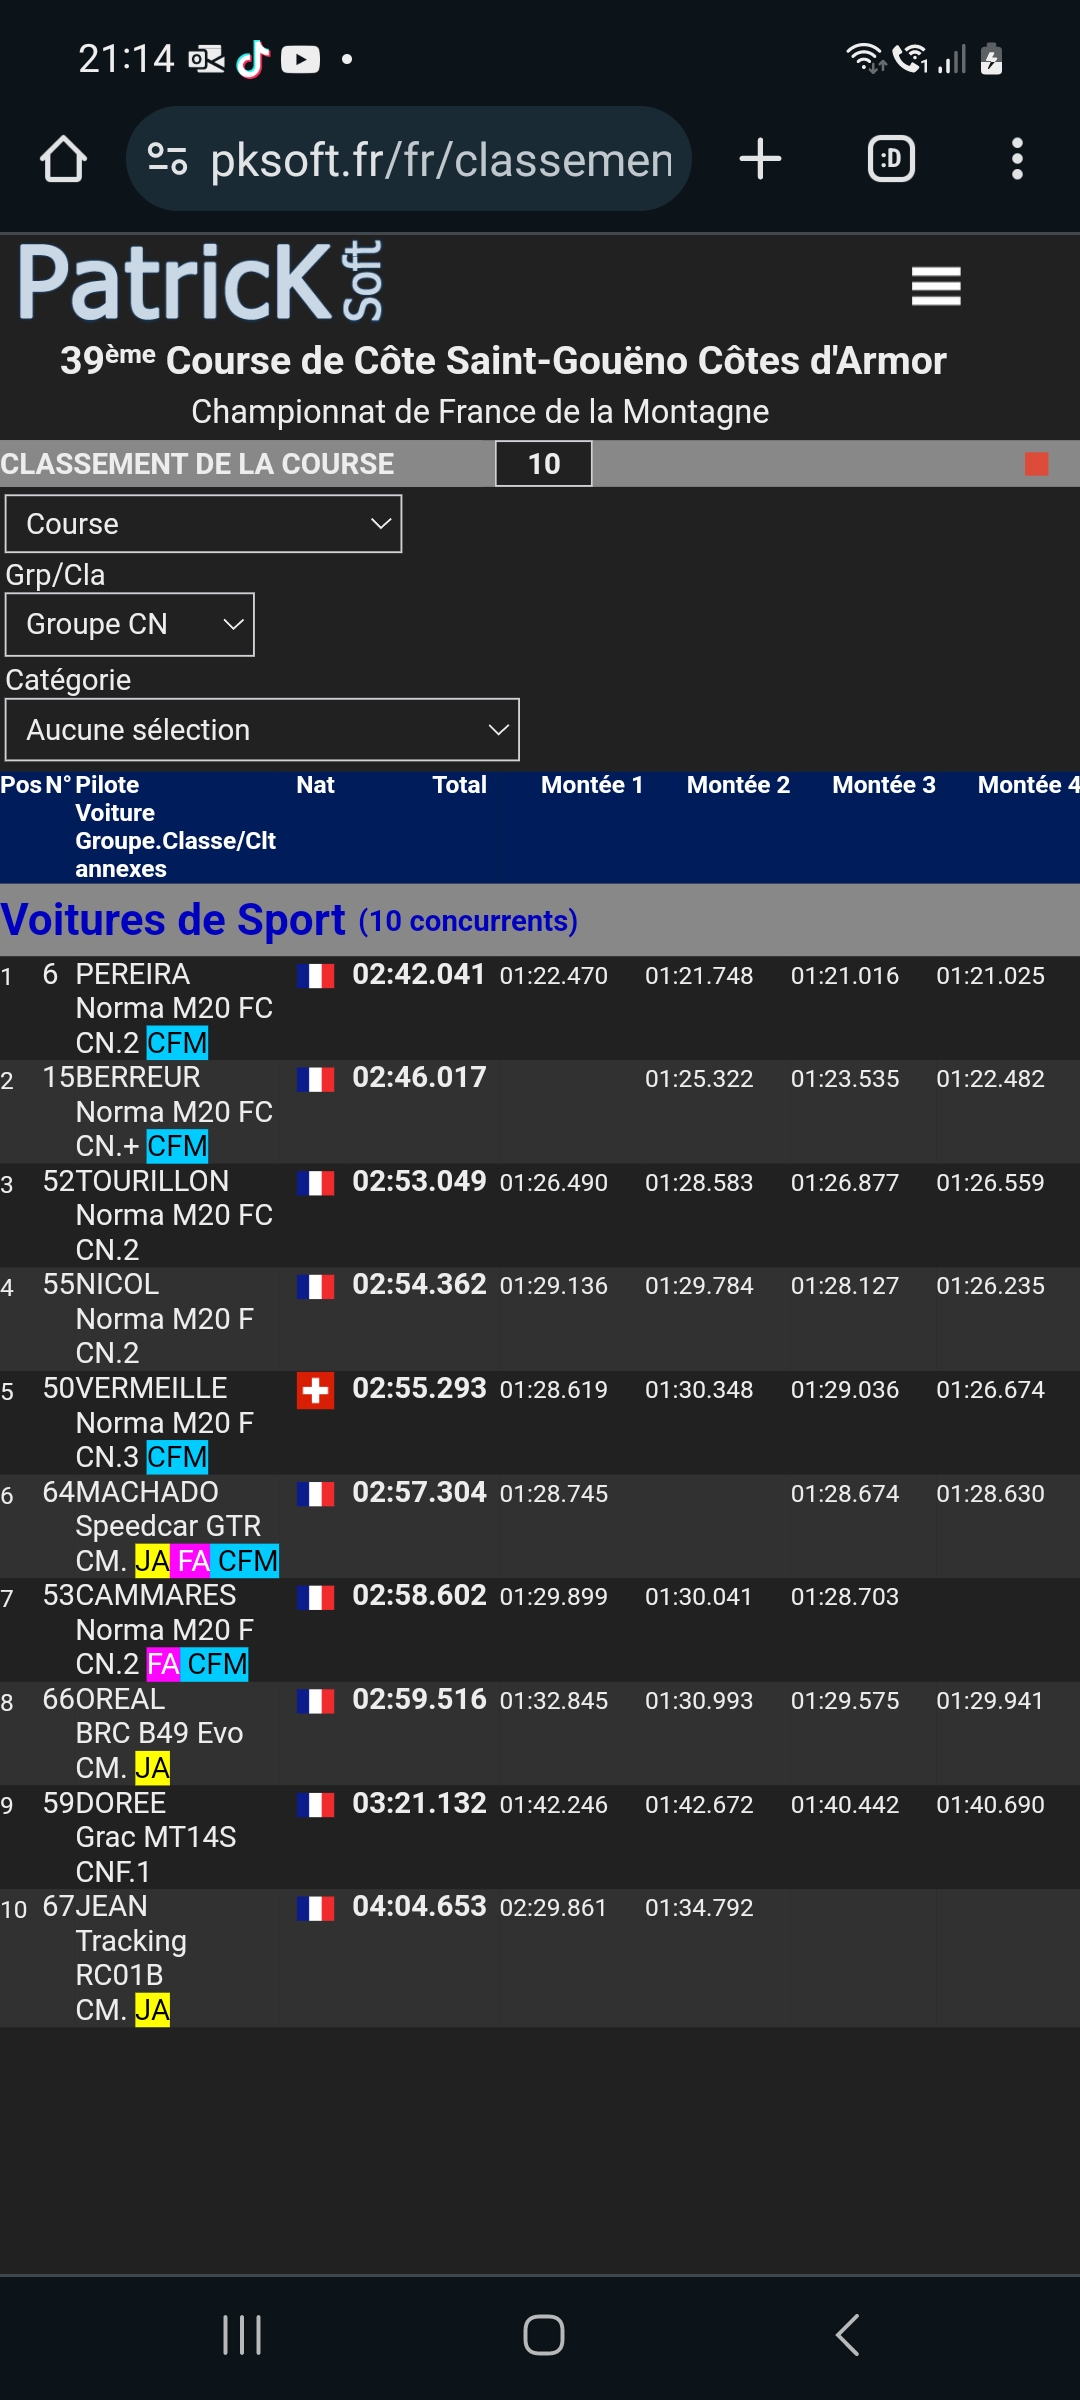
Task: Expand the Aucune sélection category dropdown
Action: tap(262, 730)
